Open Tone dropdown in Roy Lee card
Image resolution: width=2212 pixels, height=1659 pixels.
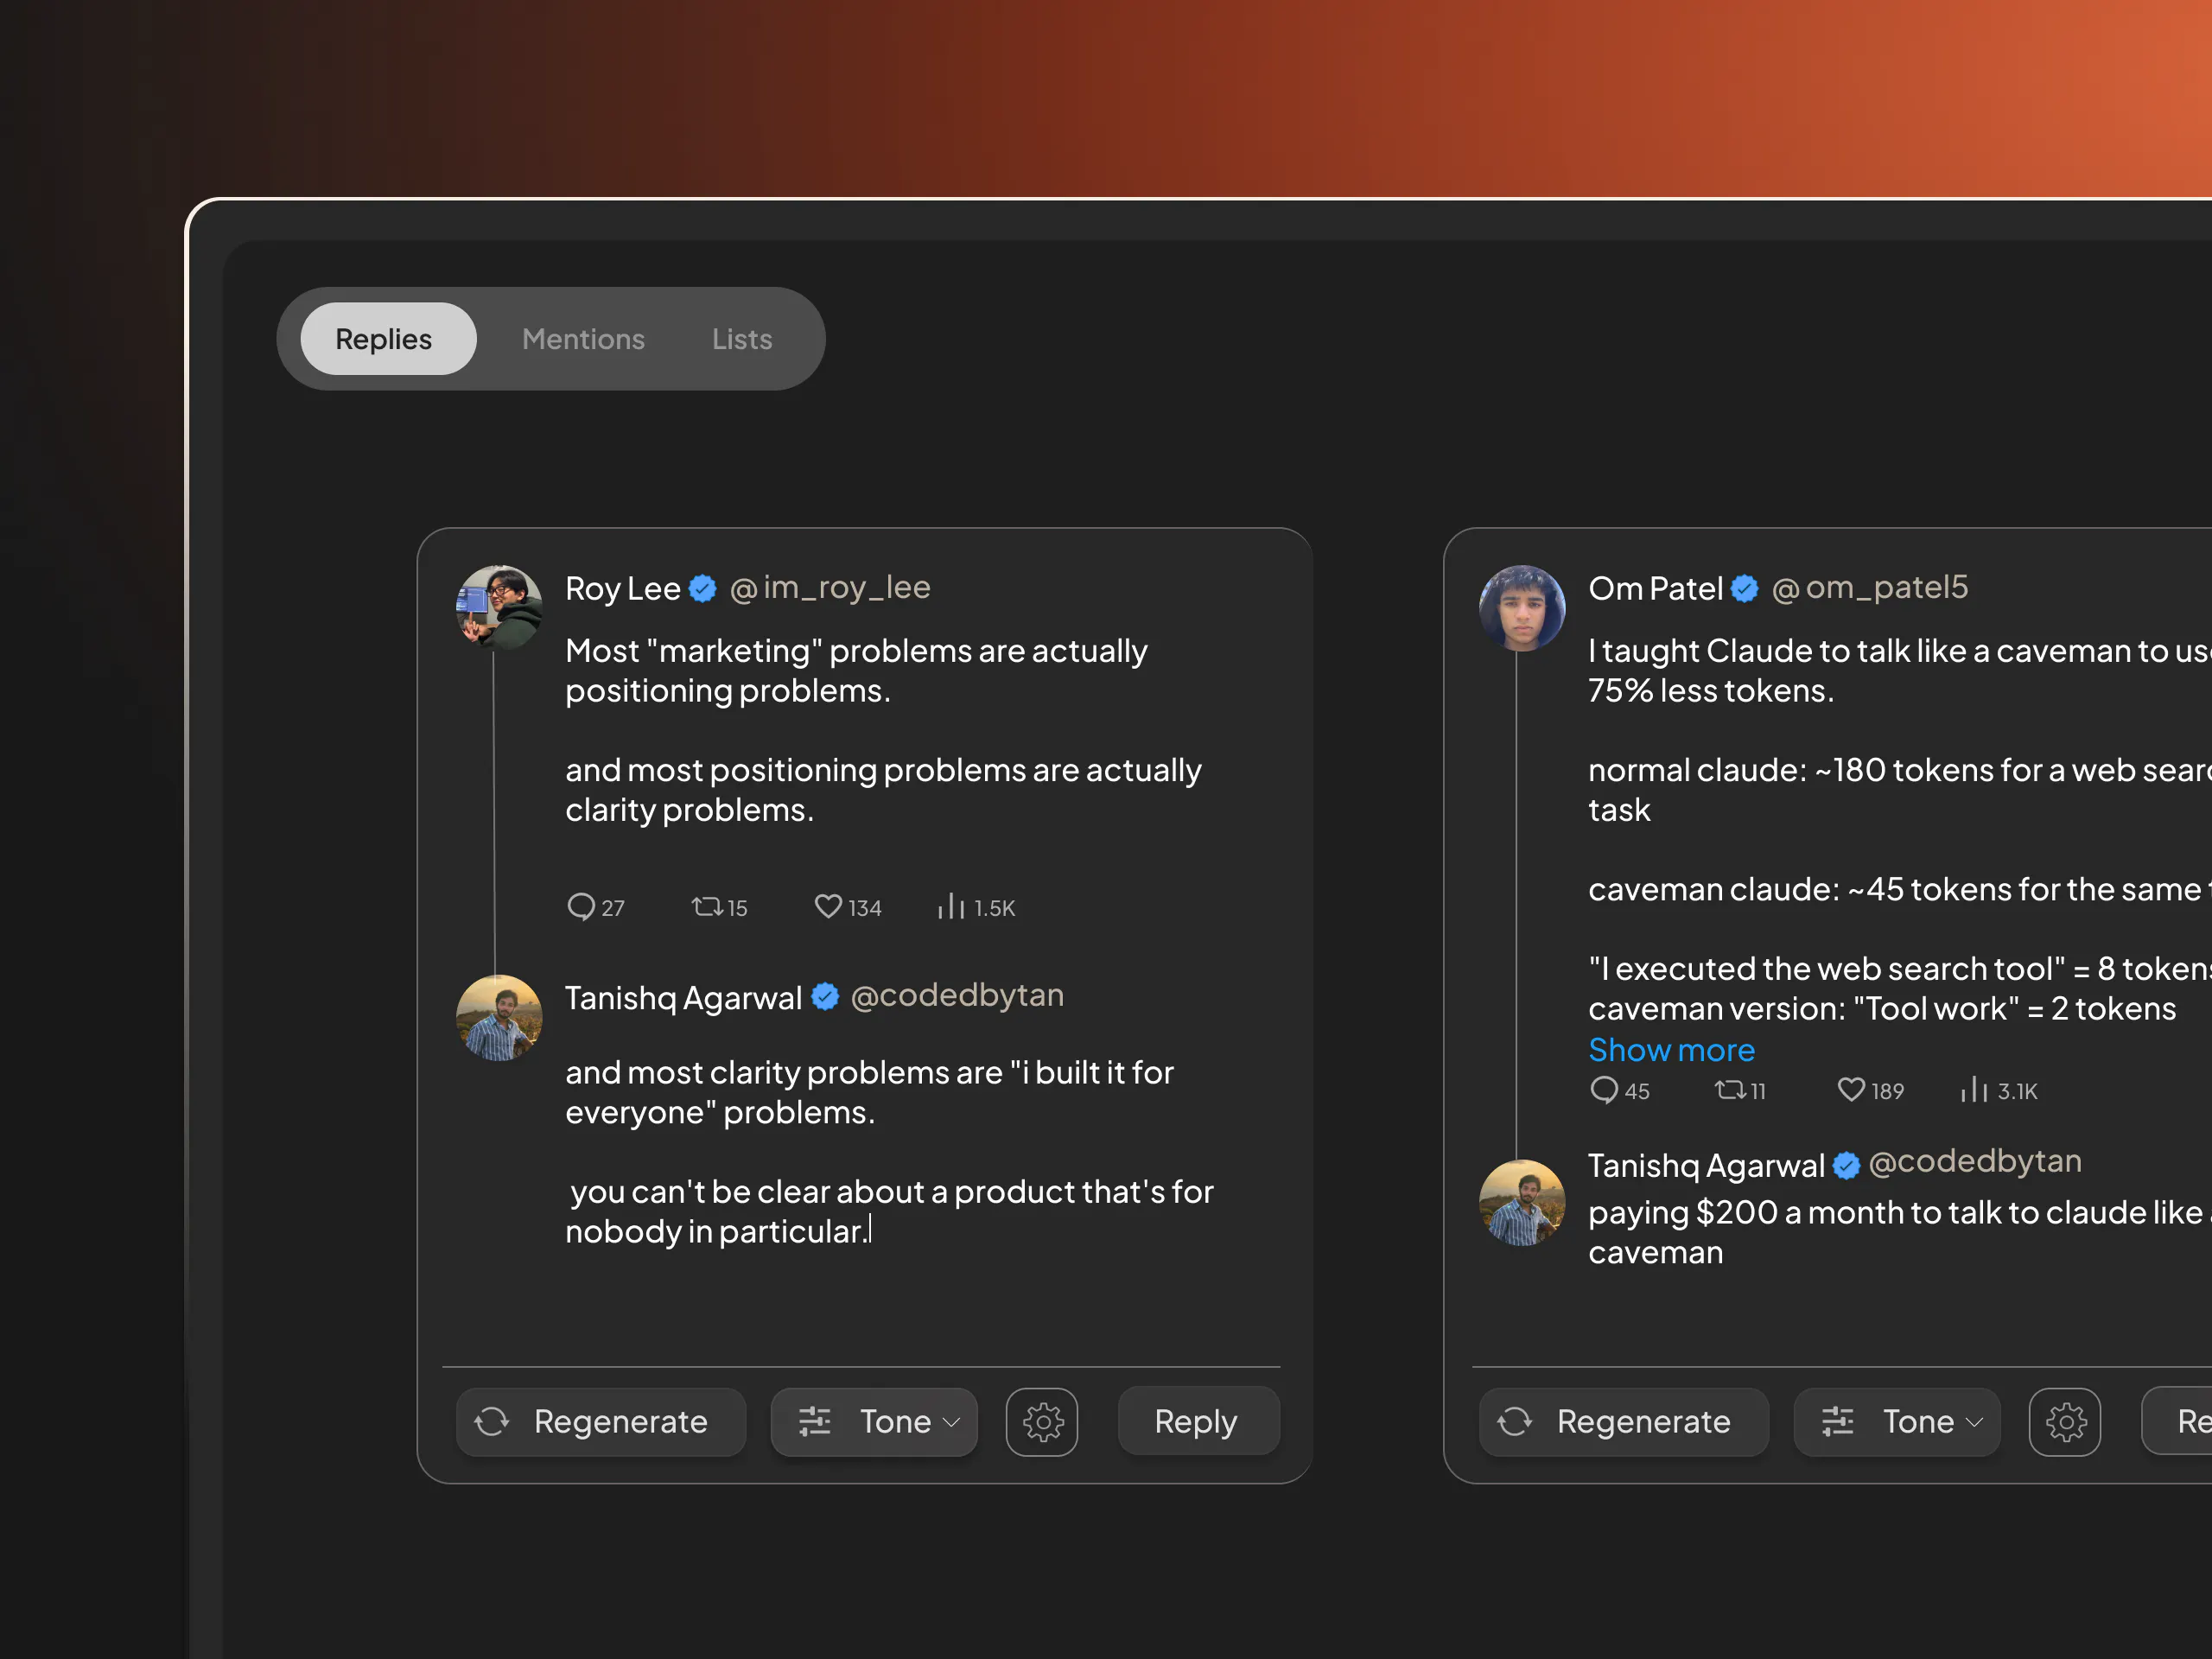[874, 1422]
